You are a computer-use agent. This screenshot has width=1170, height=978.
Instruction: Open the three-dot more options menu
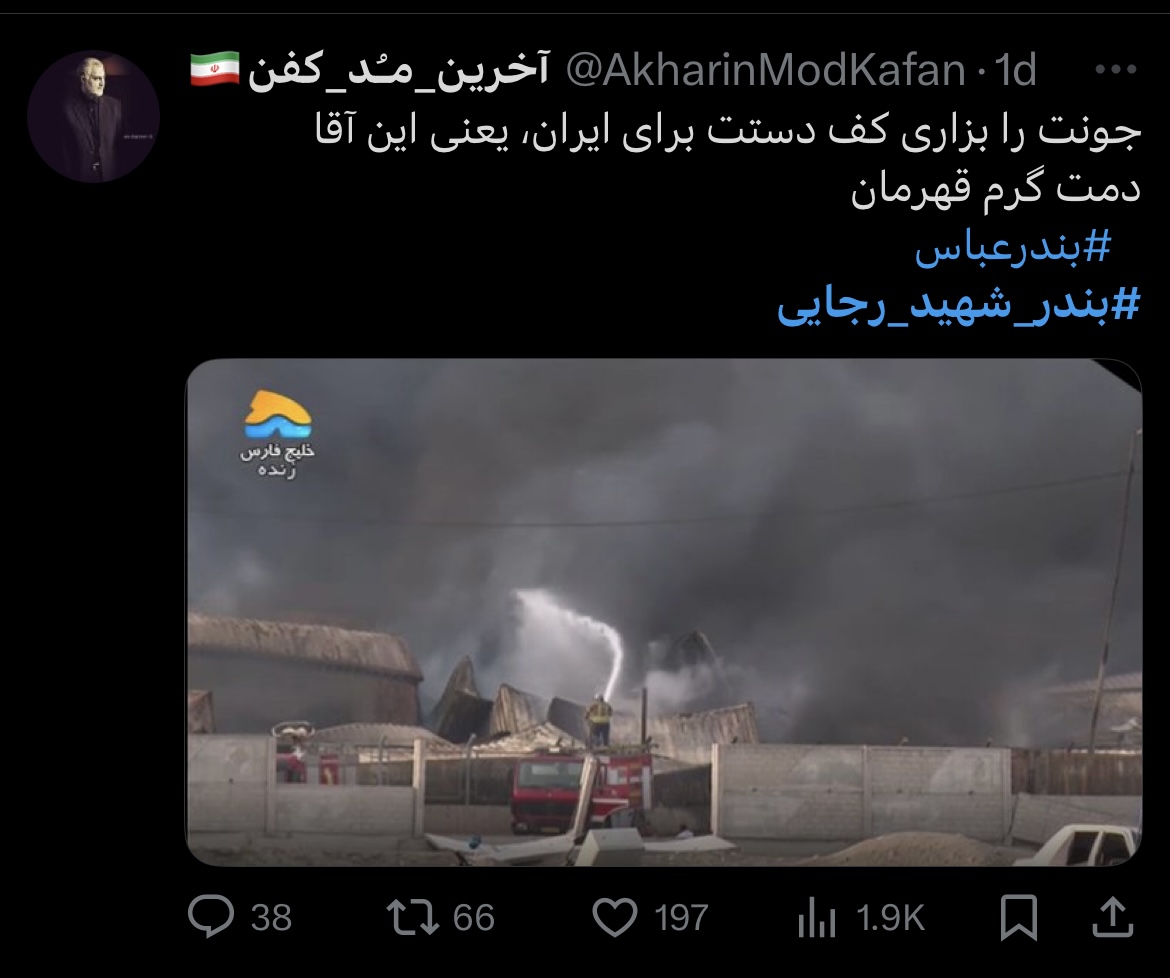[1116, 69]
